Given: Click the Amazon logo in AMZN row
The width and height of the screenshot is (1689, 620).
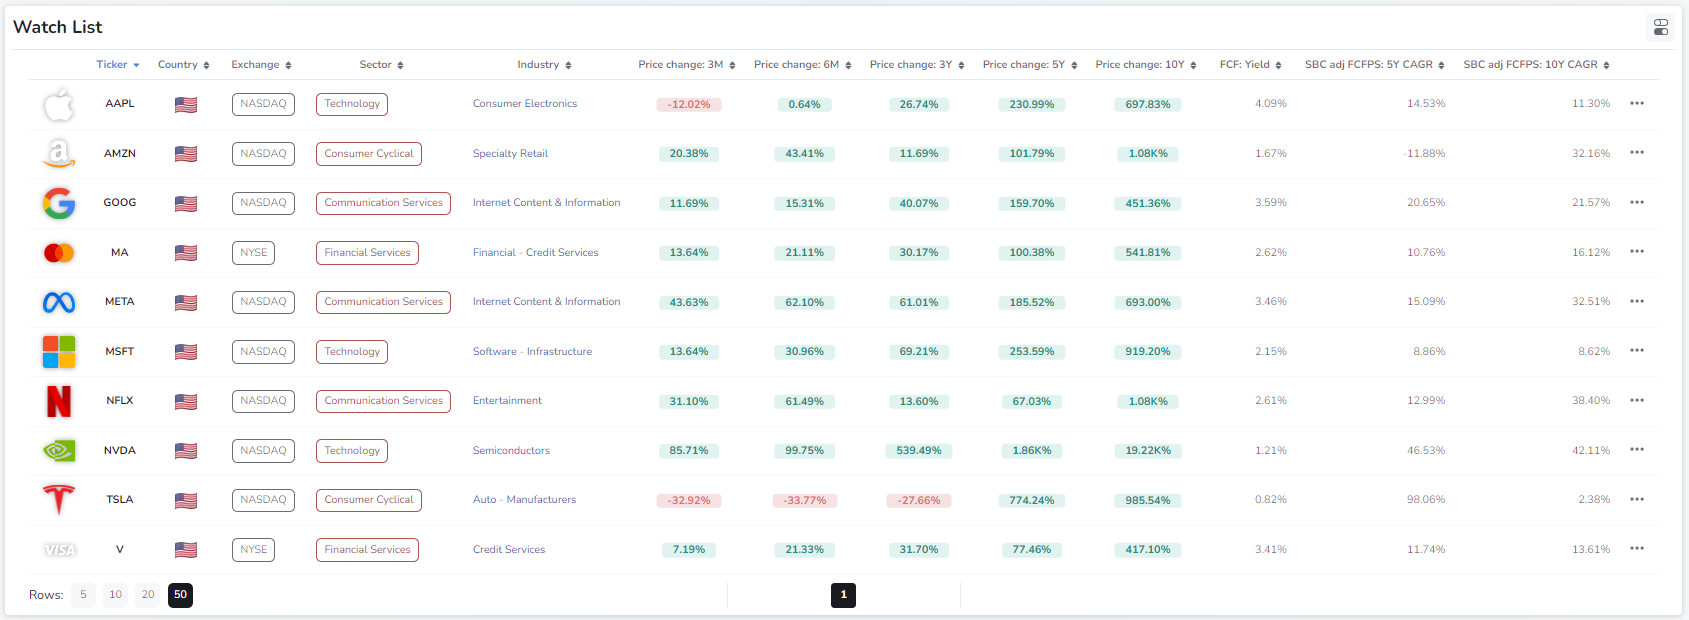Looking at the screenshot, I should (59, 153).
